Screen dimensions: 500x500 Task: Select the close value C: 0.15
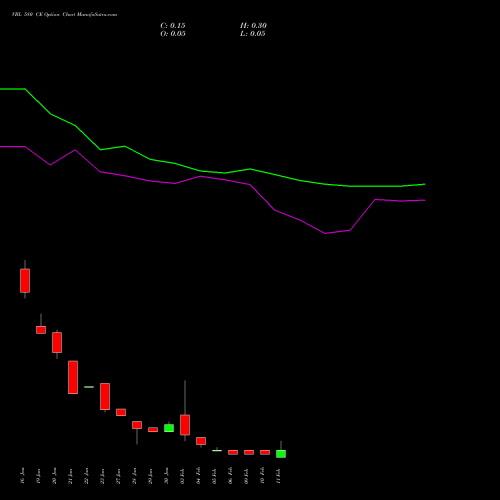pos(173,26)
